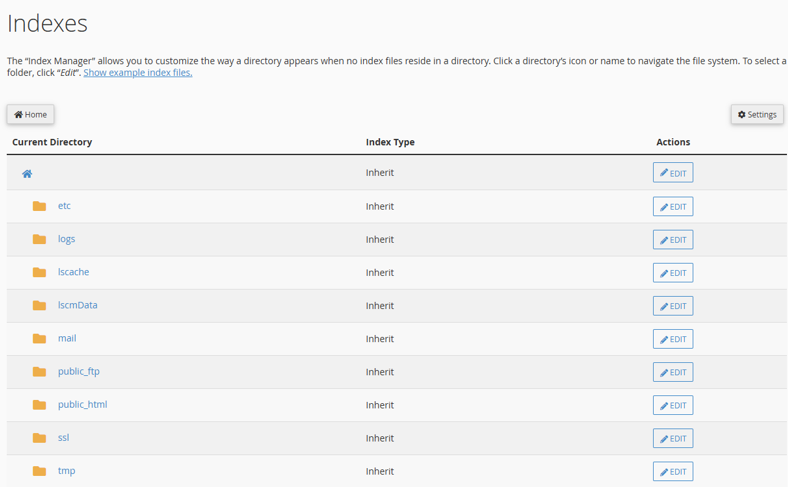Image resolution: width=788 pixels, height=487 pixels.
Task: Edit index settings for etc folder
Action: tap(672, 207)
